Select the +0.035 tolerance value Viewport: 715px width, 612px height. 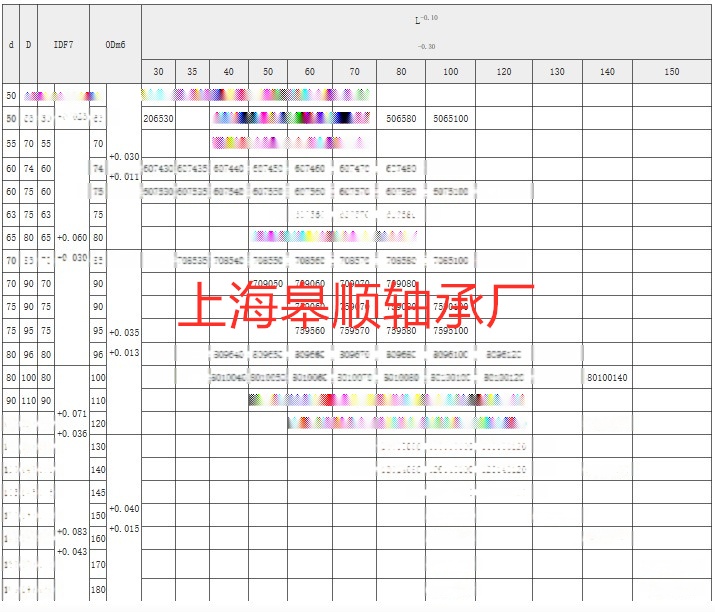point(124,332)
